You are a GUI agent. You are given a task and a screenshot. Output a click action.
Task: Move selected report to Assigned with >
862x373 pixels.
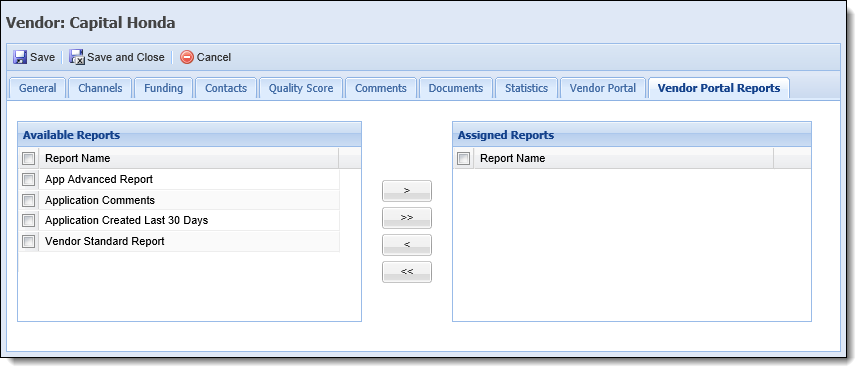(407, 191)
